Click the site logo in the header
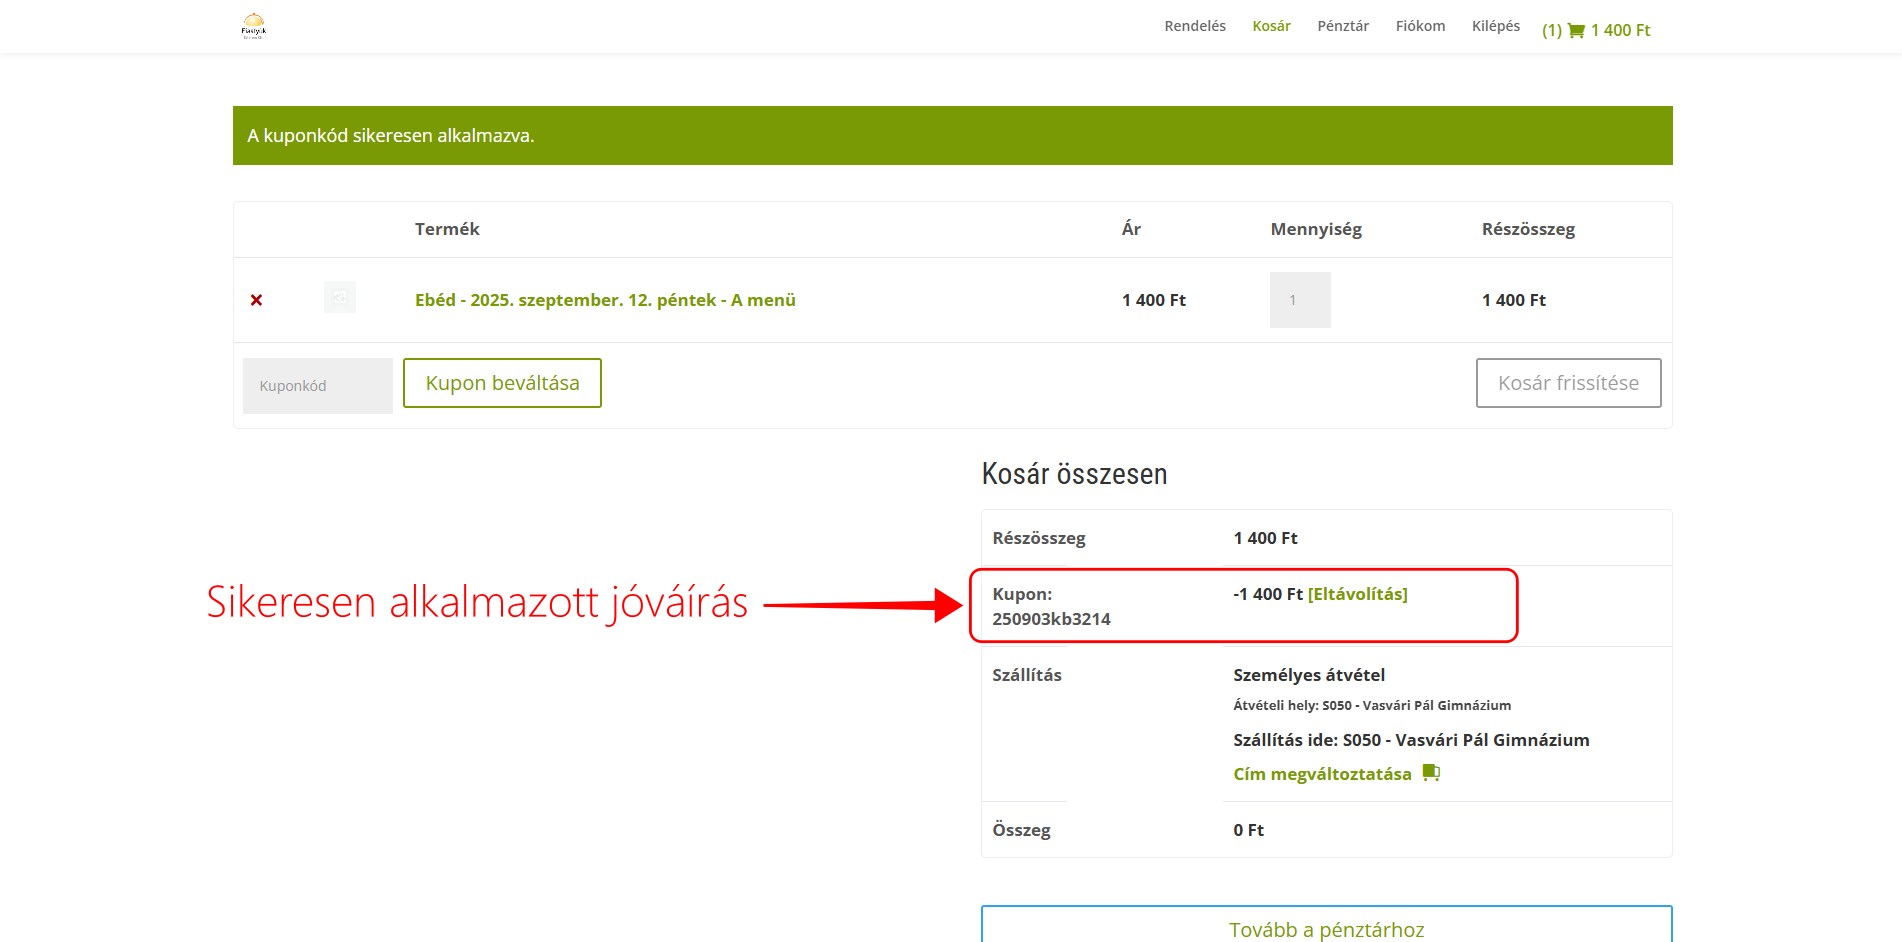 [254, 26]
